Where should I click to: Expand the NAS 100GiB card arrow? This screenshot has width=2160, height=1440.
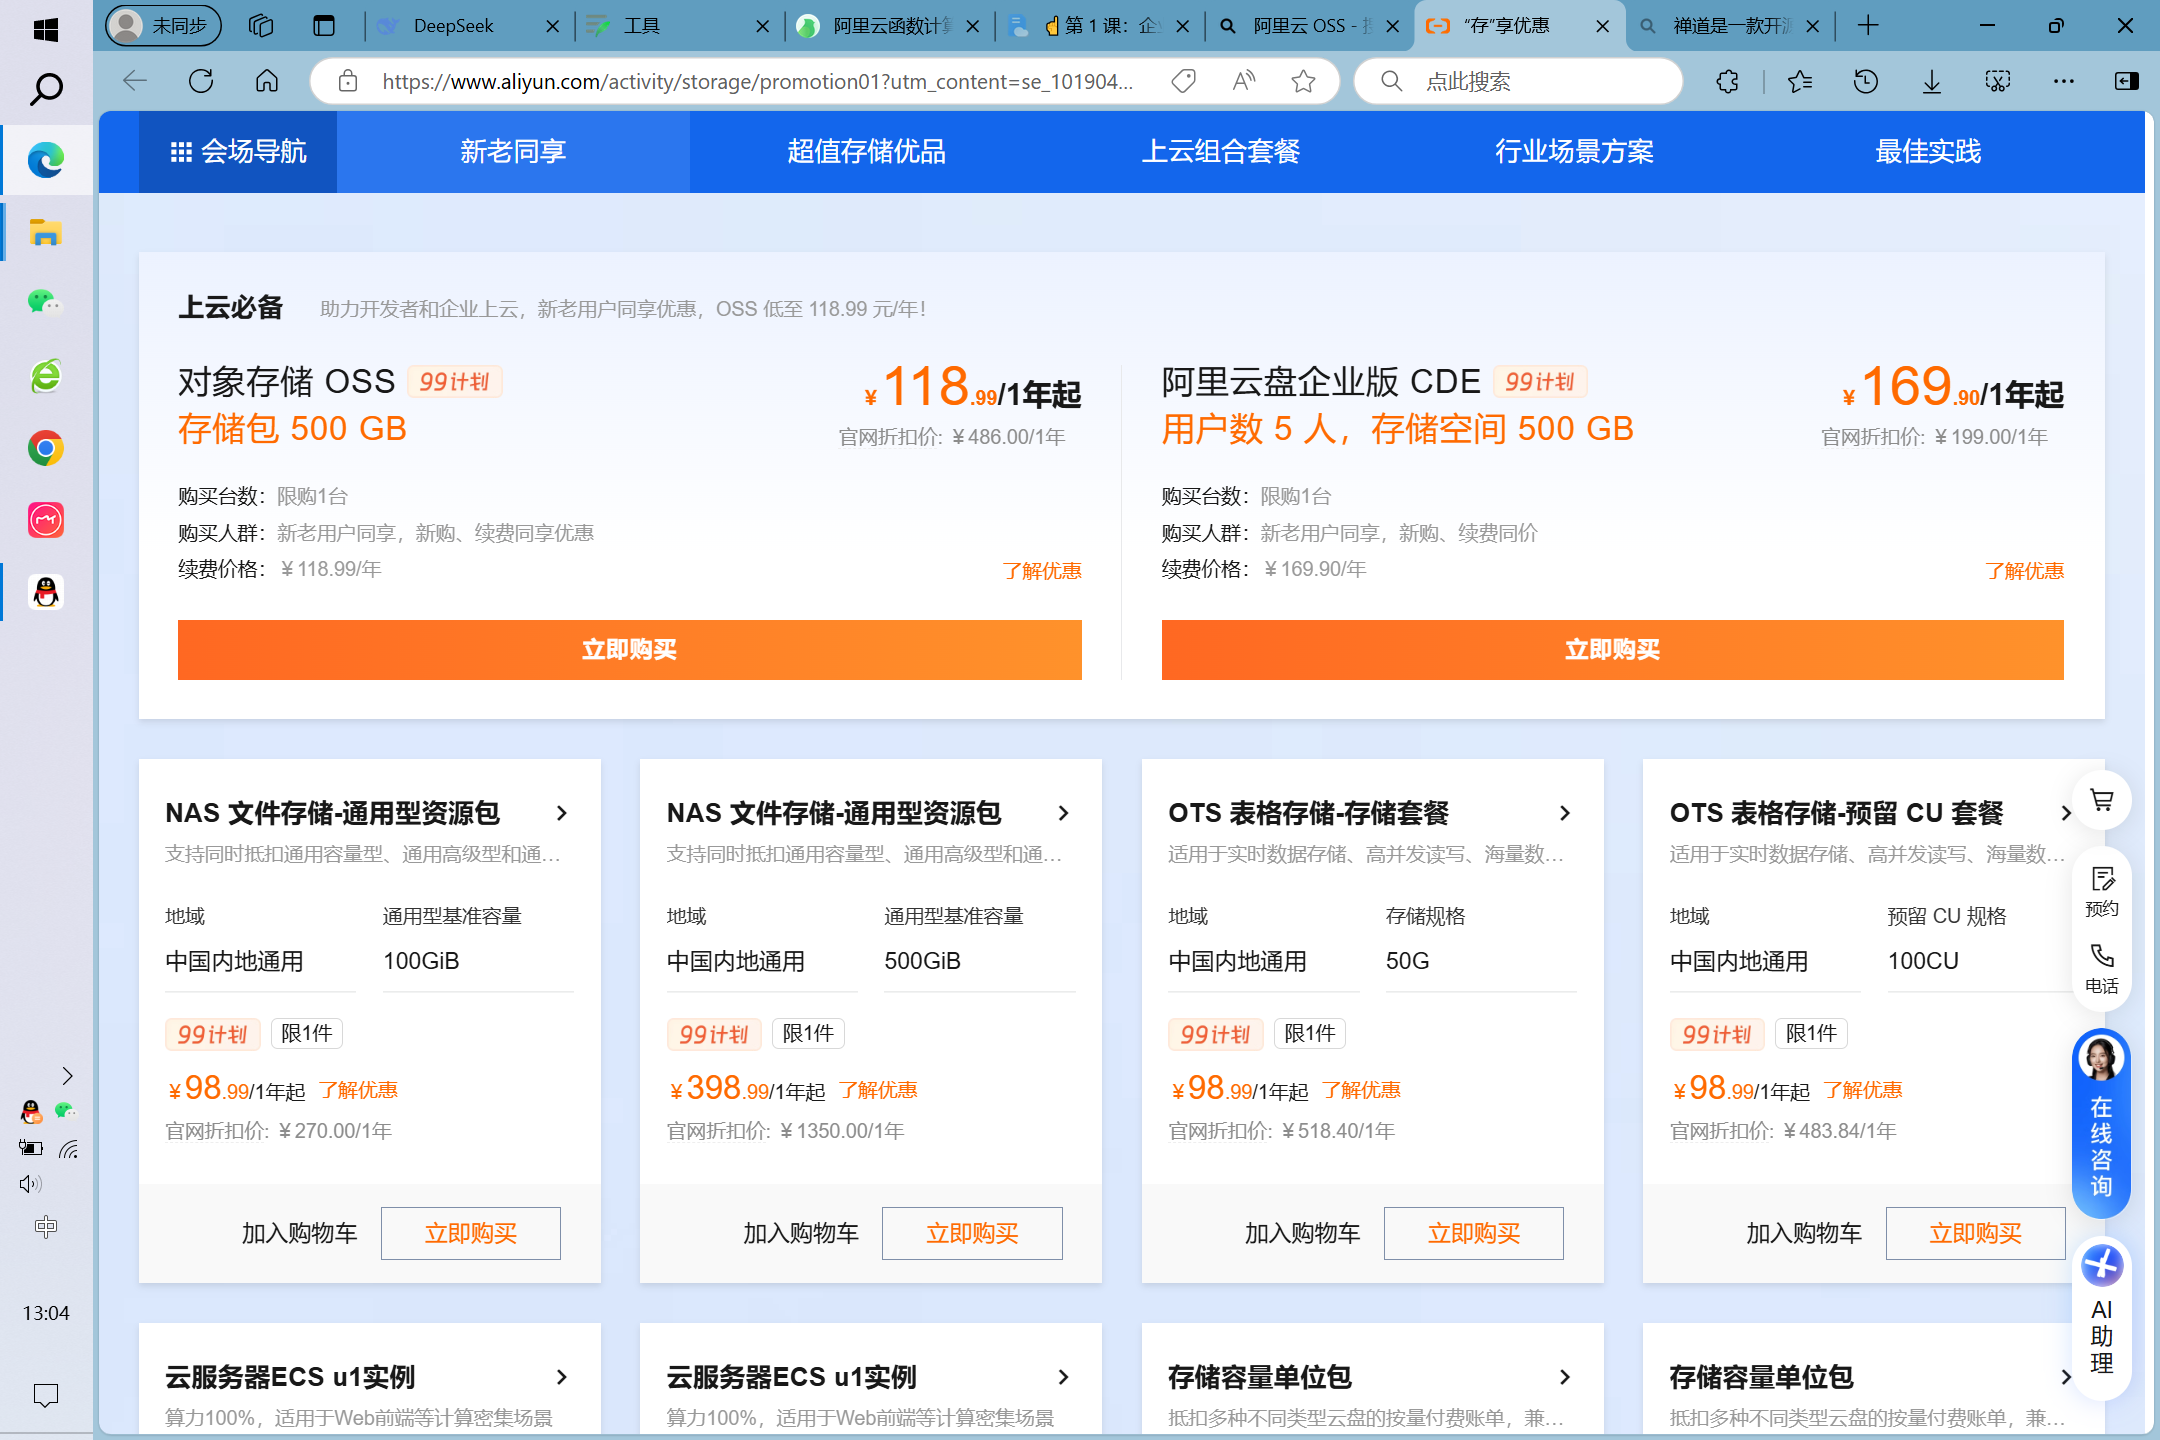(x=563, y=813)
